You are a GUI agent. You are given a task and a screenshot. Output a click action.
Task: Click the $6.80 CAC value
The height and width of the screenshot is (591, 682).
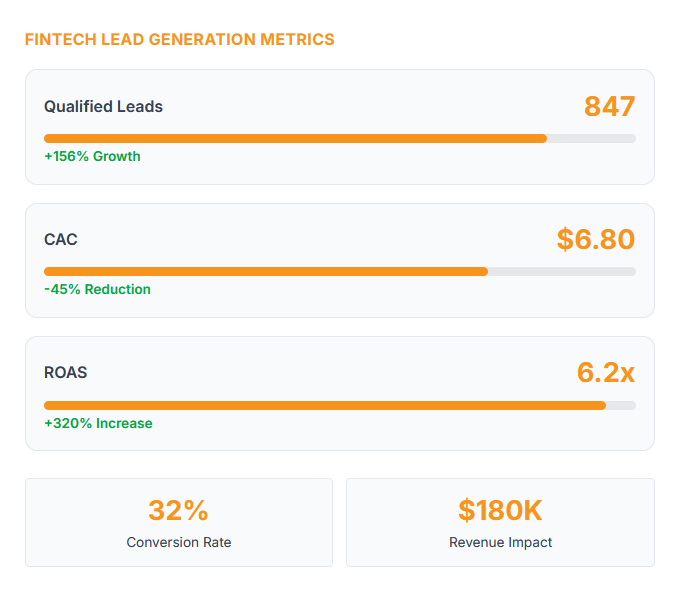(x=595, y=239)
